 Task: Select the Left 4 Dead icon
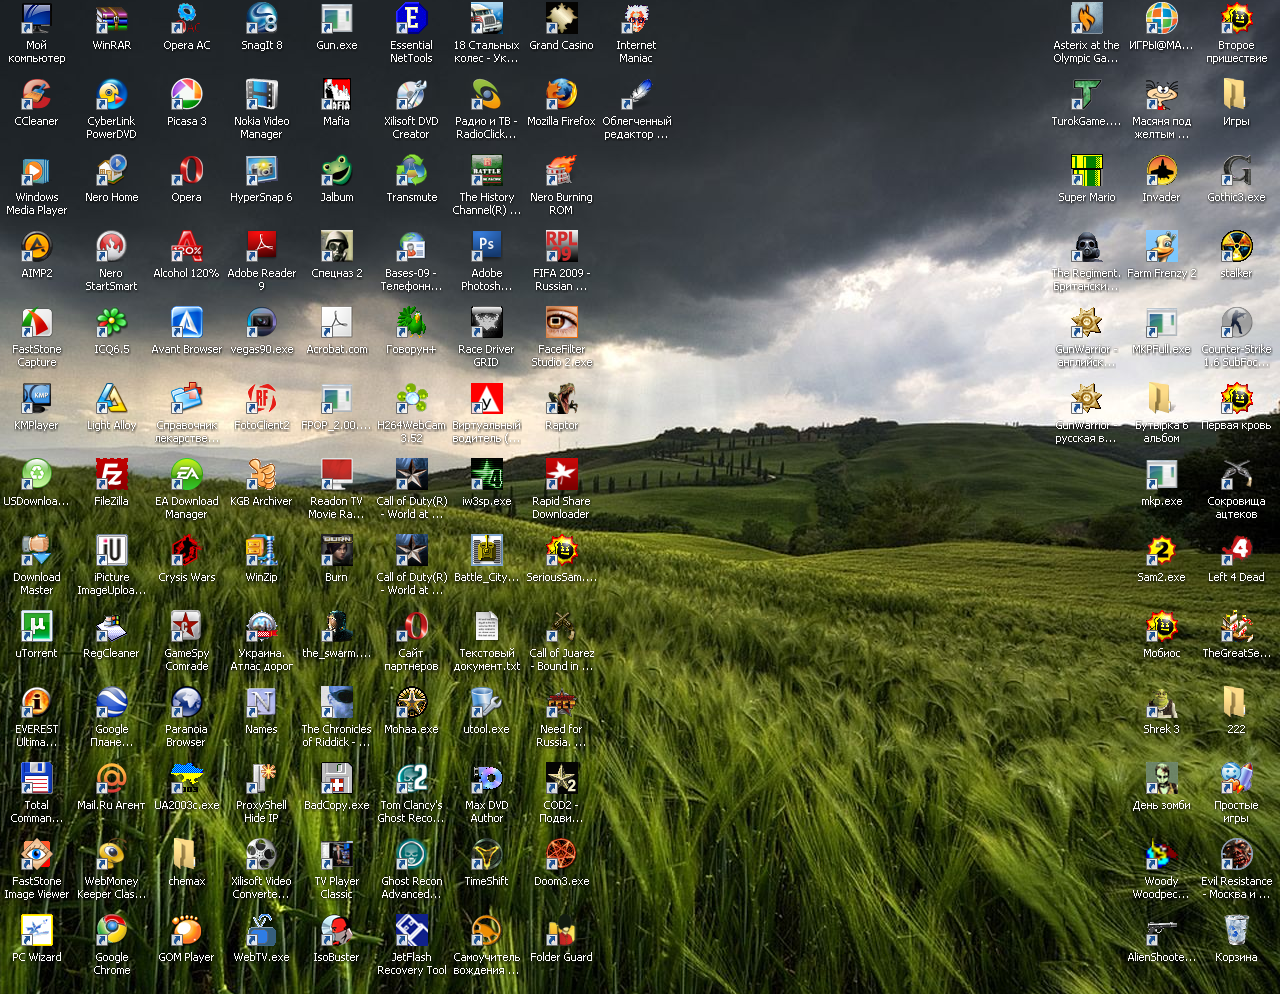pyautogui.click(x=1236, y=552)
